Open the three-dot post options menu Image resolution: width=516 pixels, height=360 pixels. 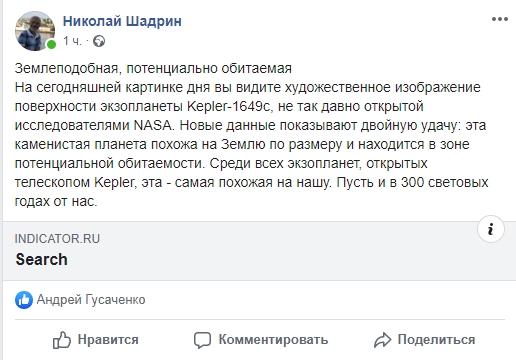[500, 19]
